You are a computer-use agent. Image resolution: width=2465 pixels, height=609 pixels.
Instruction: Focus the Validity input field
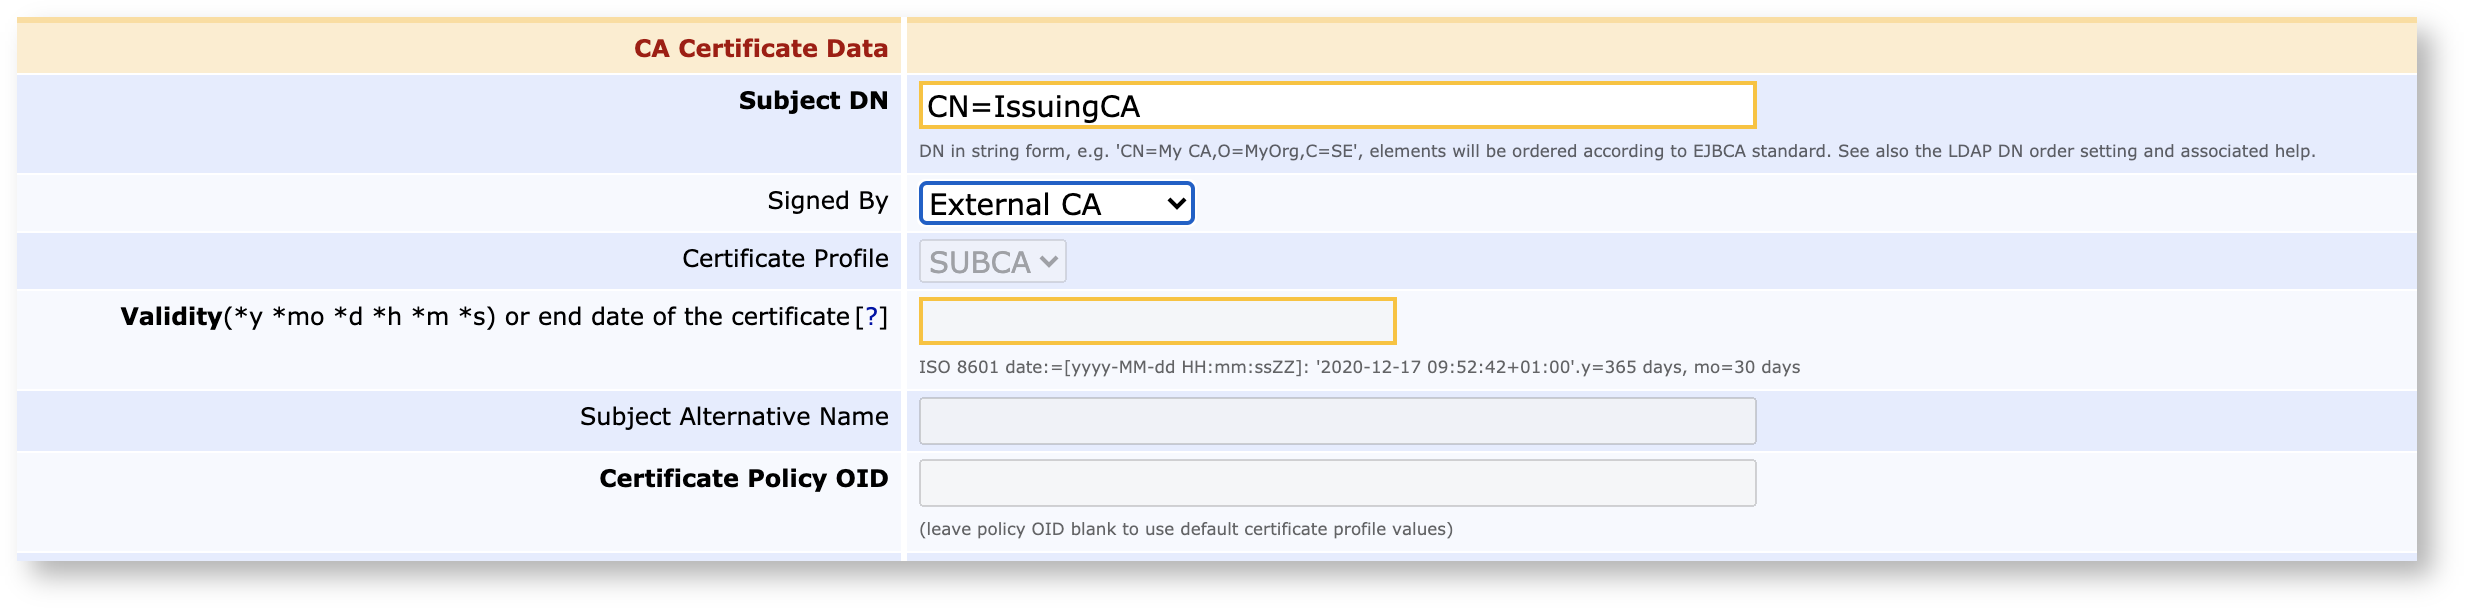click(1157, 321)
